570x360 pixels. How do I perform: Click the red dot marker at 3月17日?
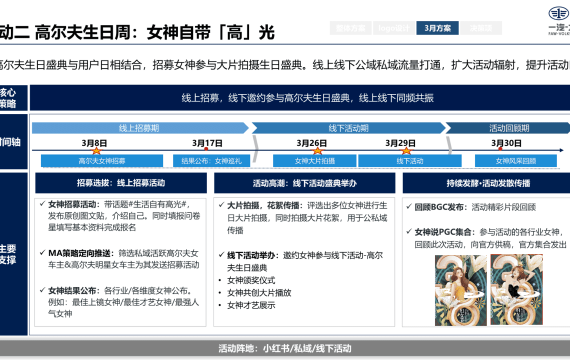pyautogui.click(x=206, y=149)
